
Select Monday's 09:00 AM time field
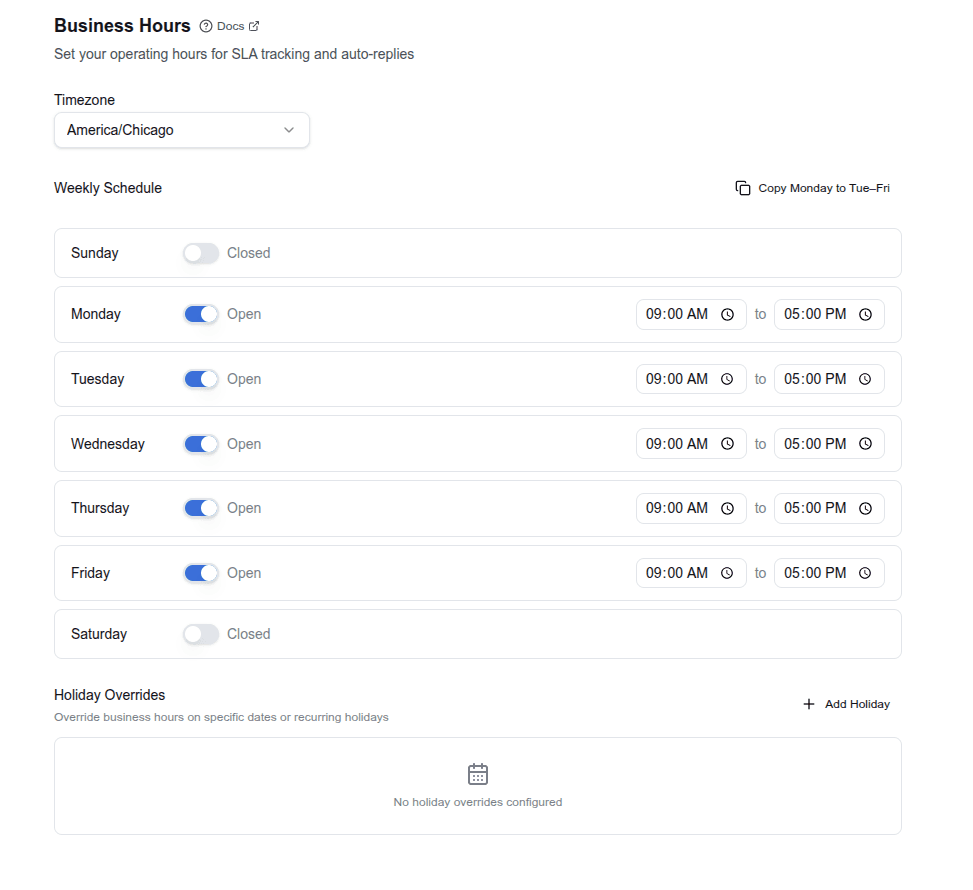pos(676,313)
